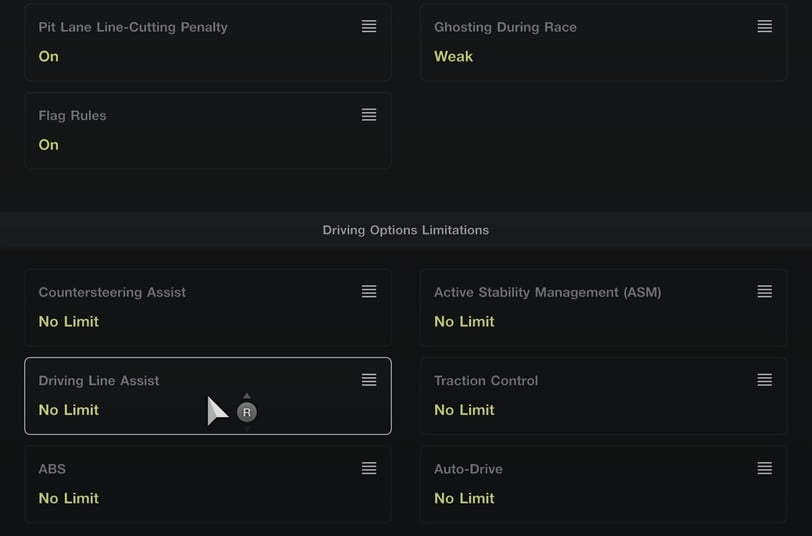This screenshot has height=536, width=812.
Task: Expand Countersteering Assist No Limit option
Action: click(68, 322)
